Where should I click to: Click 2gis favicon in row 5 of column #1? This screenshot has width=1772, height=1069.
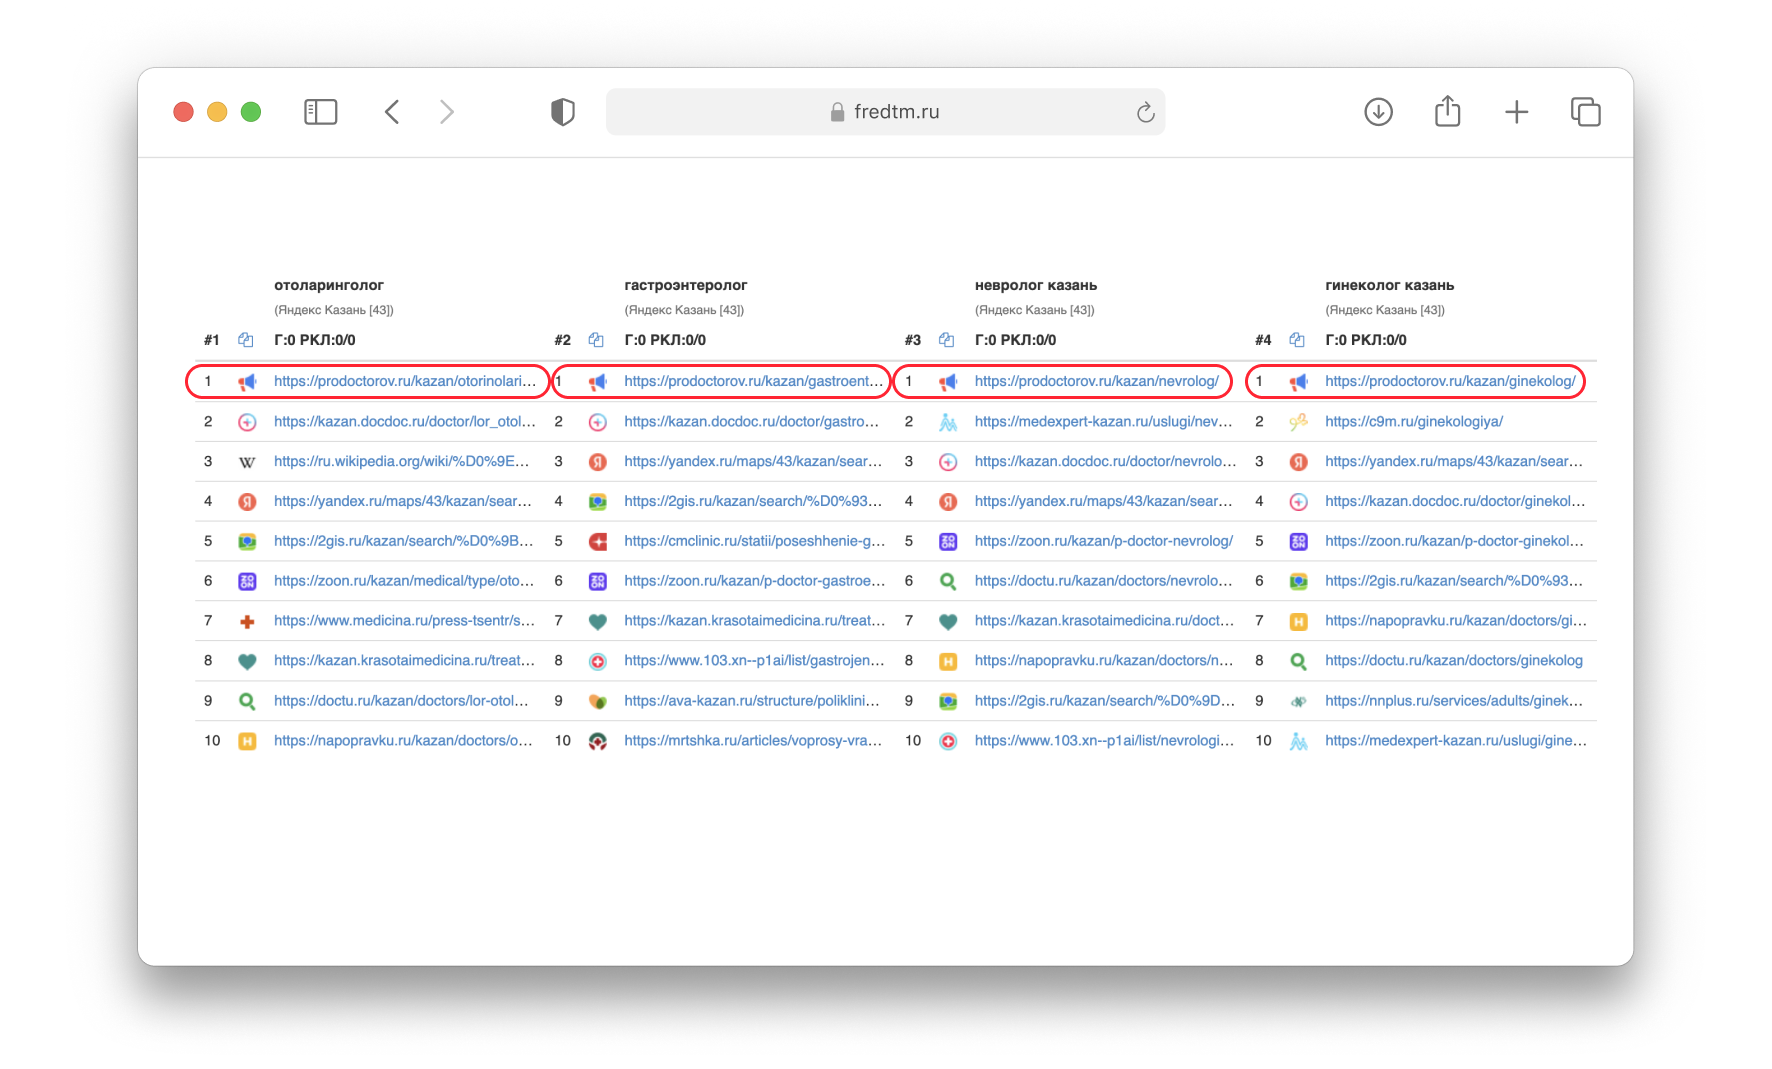(x=247, y=542)
